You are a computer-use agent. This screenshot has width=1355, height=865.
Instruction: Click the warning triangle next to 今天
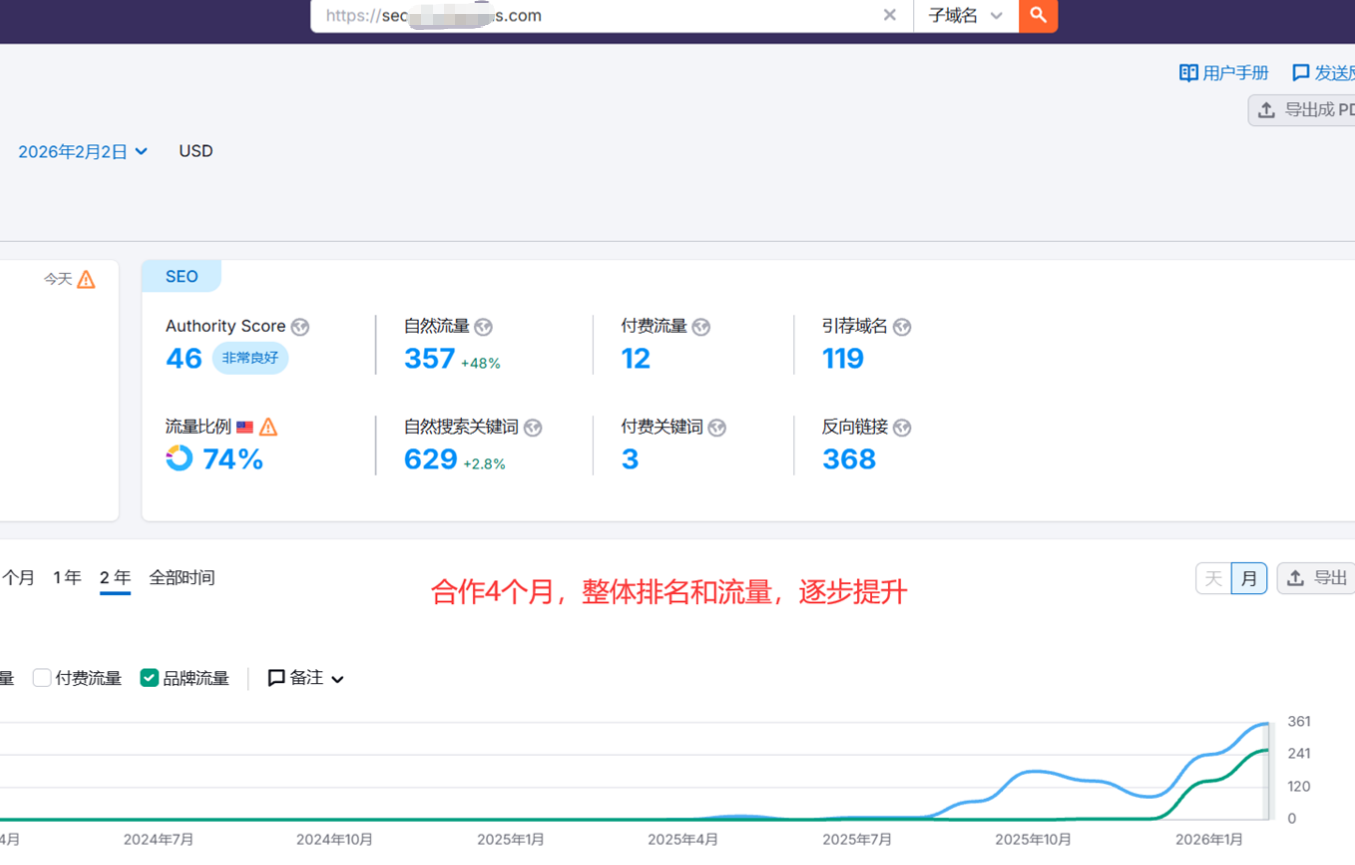point(86,280)
